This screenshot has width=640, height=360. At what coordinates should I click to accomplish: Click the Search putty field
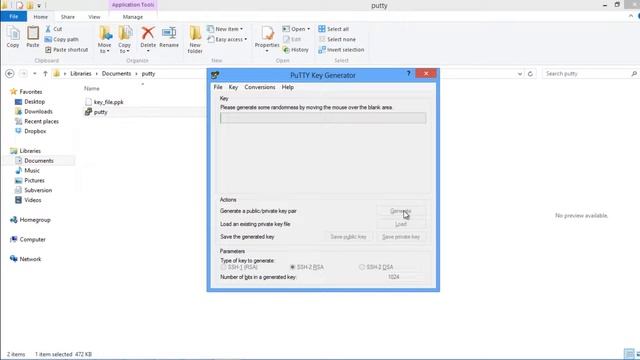click(x=590, y=73)
